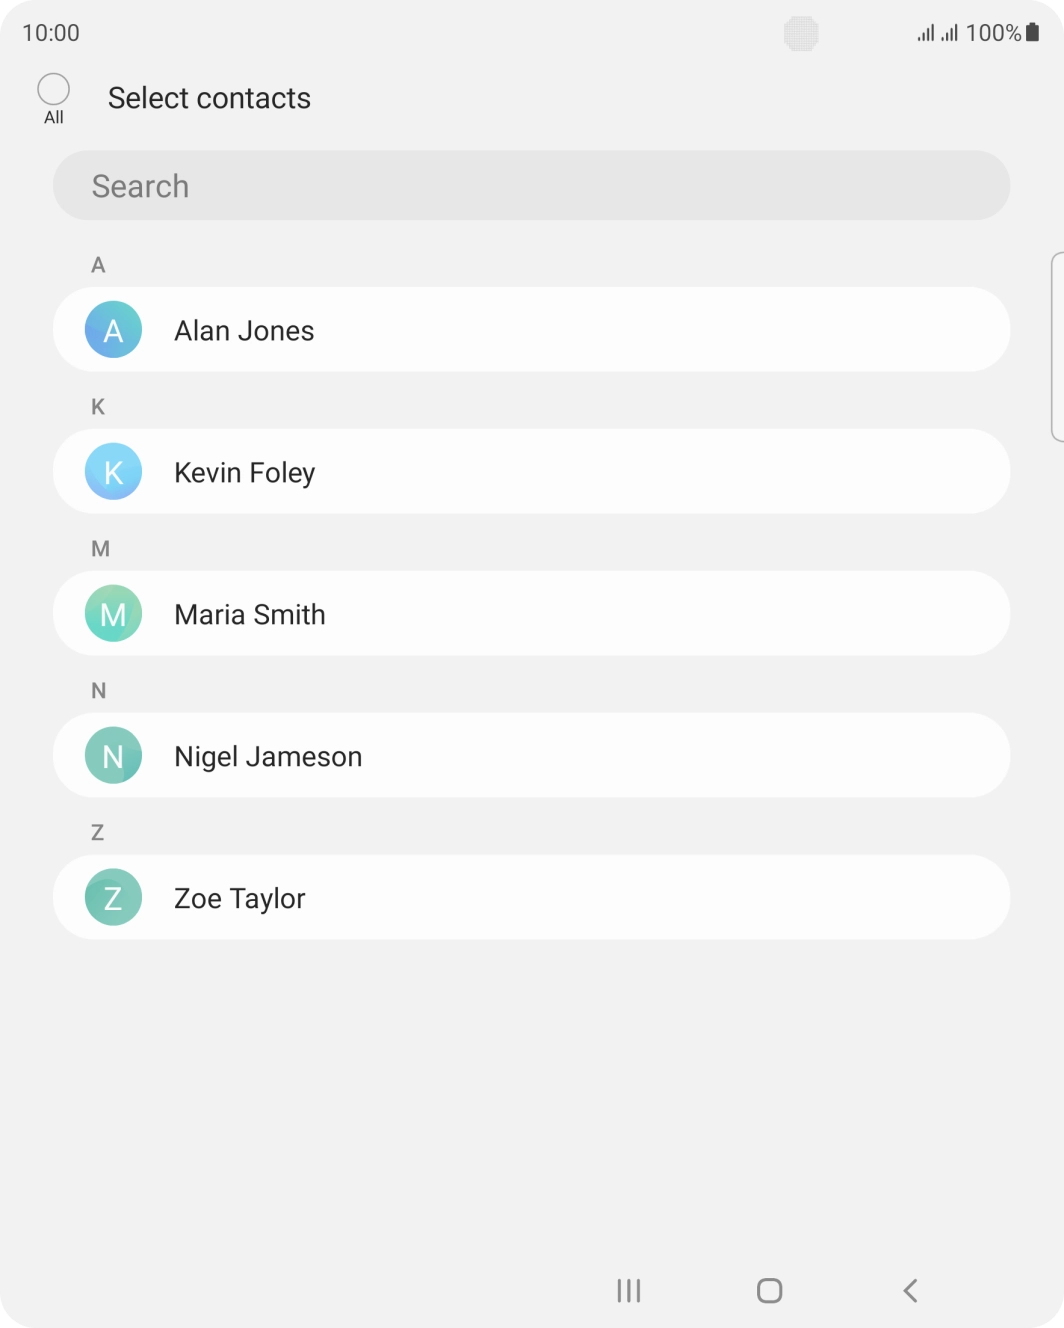Pick Zoe Taylor from the list
Screen dimensions: 1064x1328
coord(240,899)
